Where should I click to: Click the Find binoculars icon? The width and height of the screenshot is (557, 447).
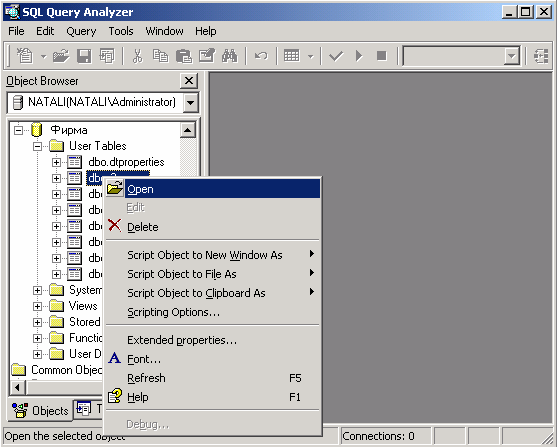pyautogui.click(x=229, y=56)
